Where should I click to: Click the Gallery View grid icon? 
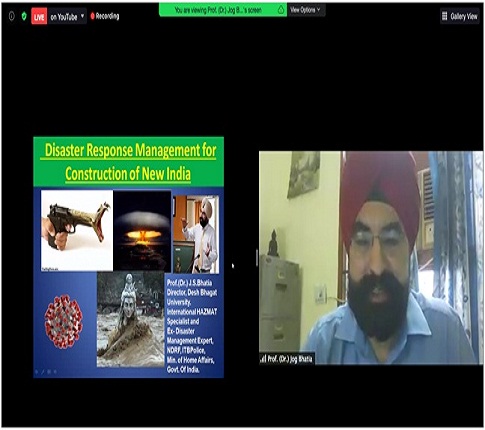pyautogui.click(x=444, y=16)
